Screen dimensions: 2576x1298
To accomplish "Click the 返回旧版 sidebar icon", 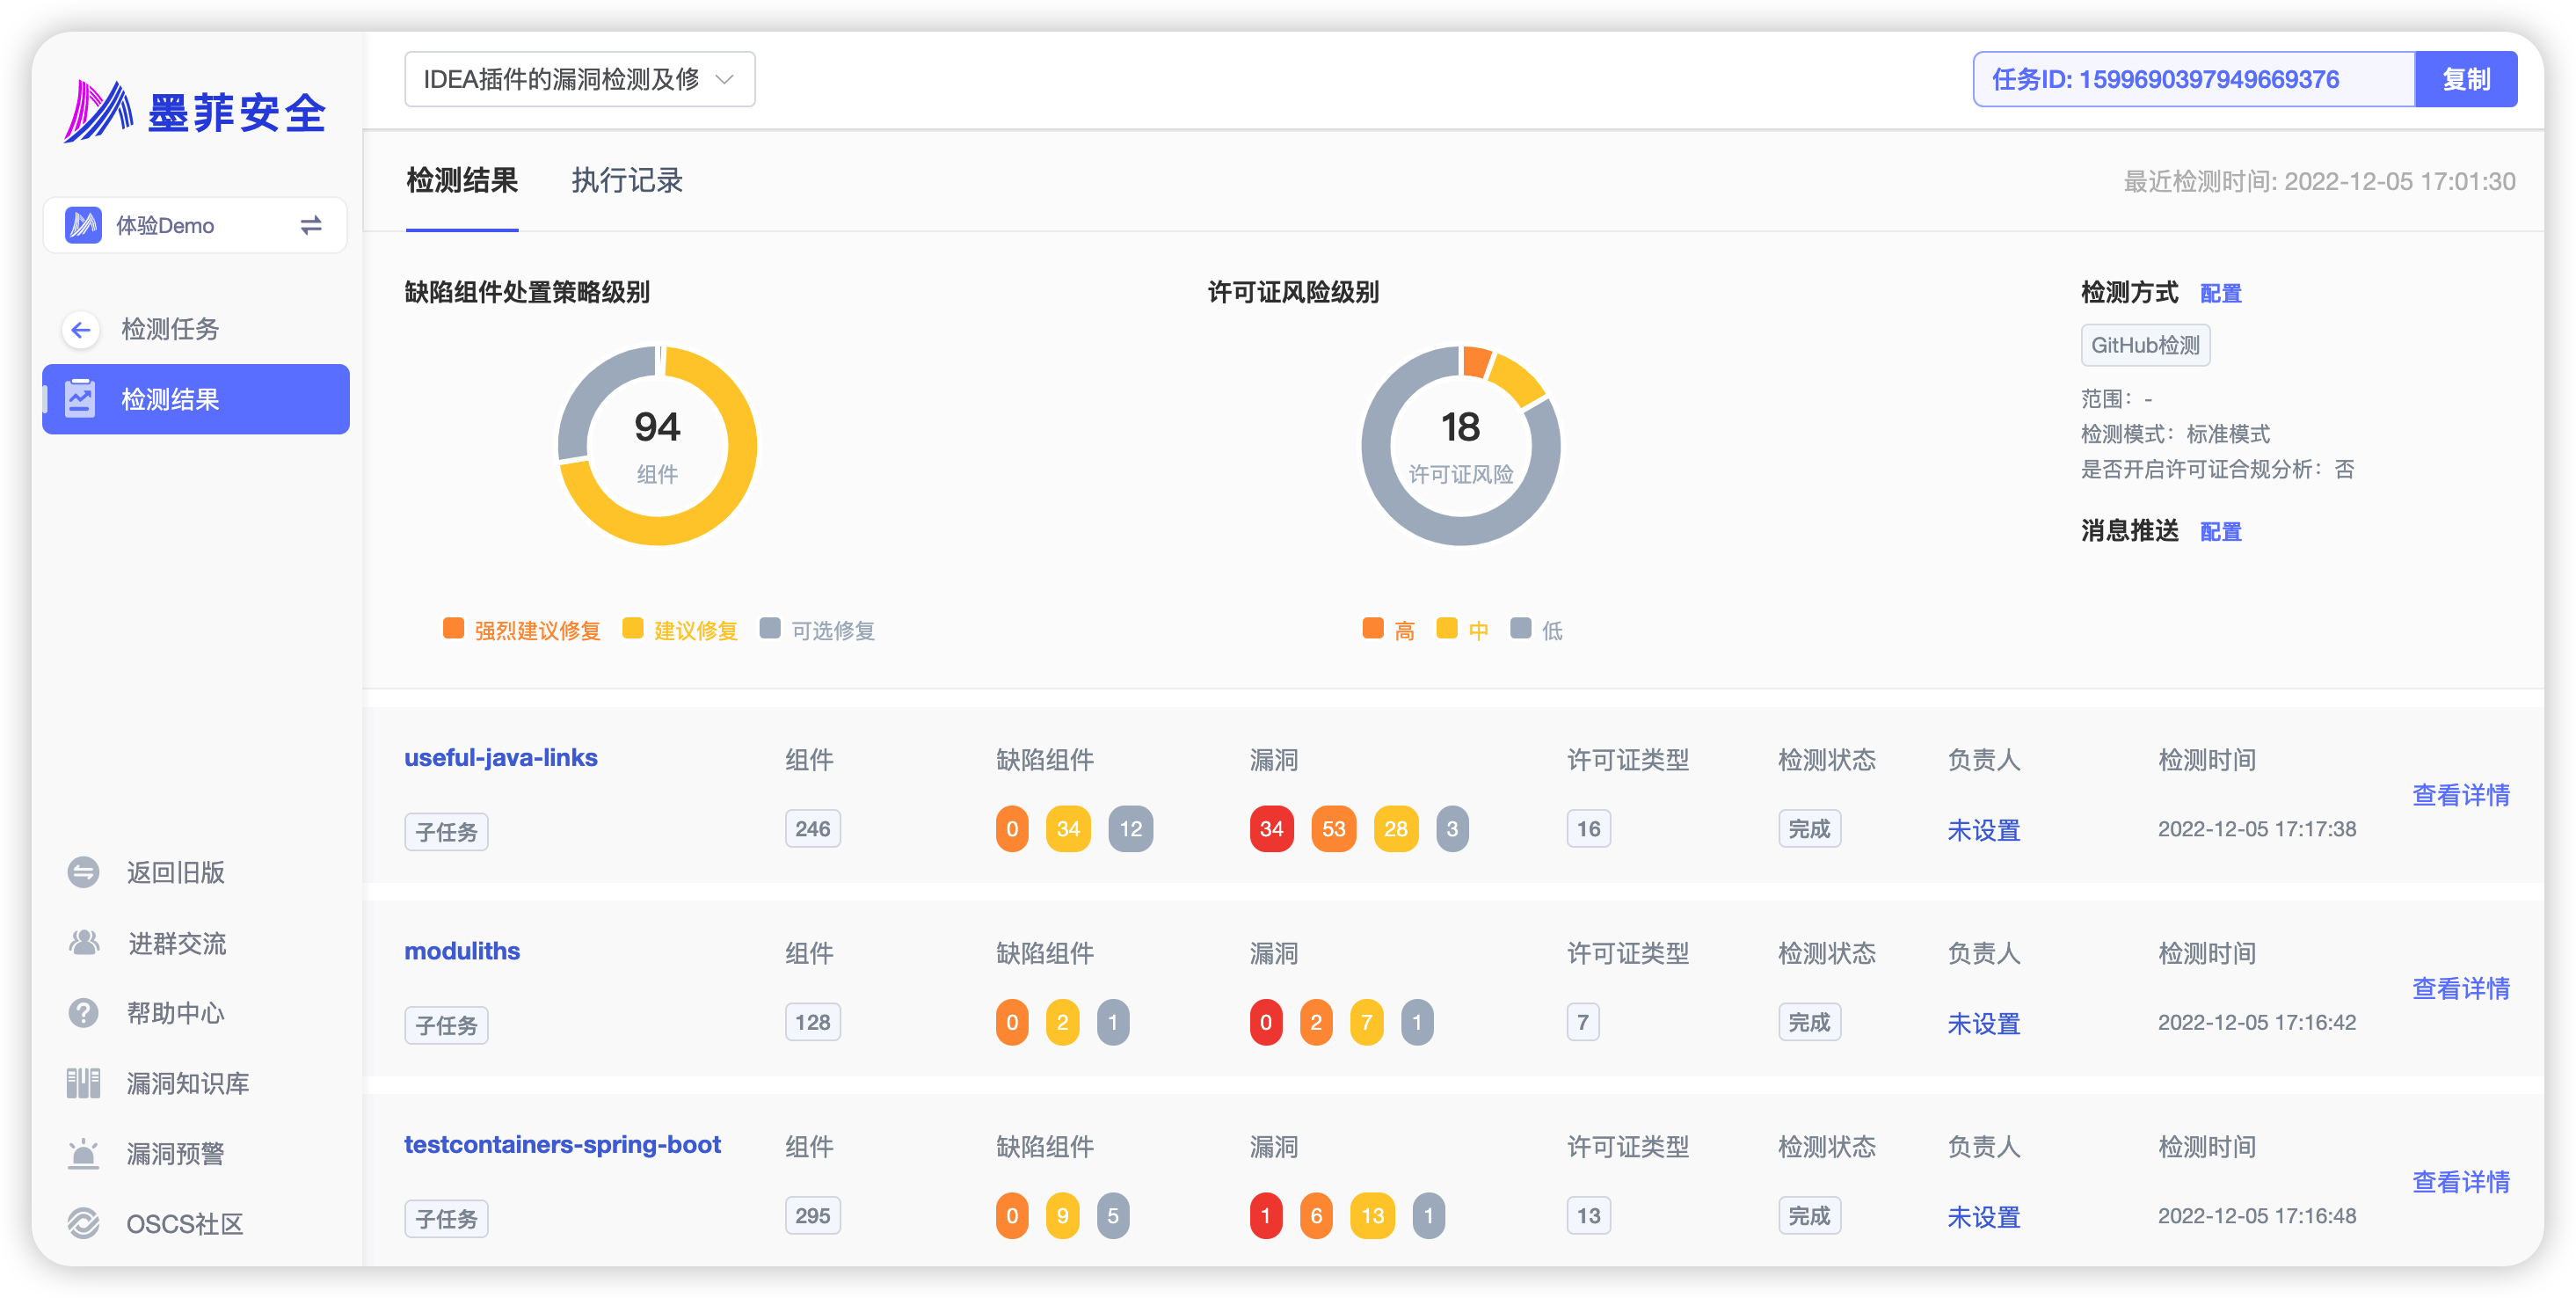I will pyautogui.click(x=83, y=872).
